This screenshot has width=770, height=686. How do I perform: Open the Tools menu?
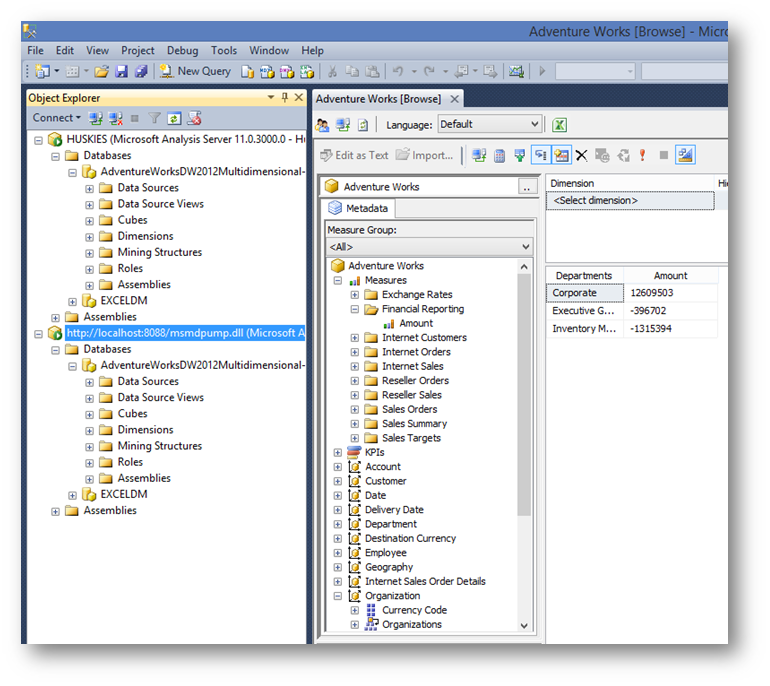pyautogui.click(x=224, y=51)
